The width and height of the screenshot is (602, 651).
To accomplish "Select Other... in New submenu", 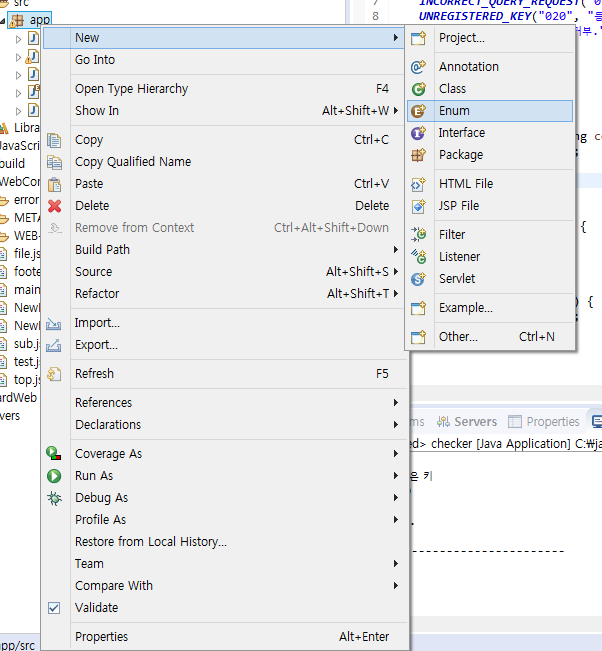I will coord(490,337).
